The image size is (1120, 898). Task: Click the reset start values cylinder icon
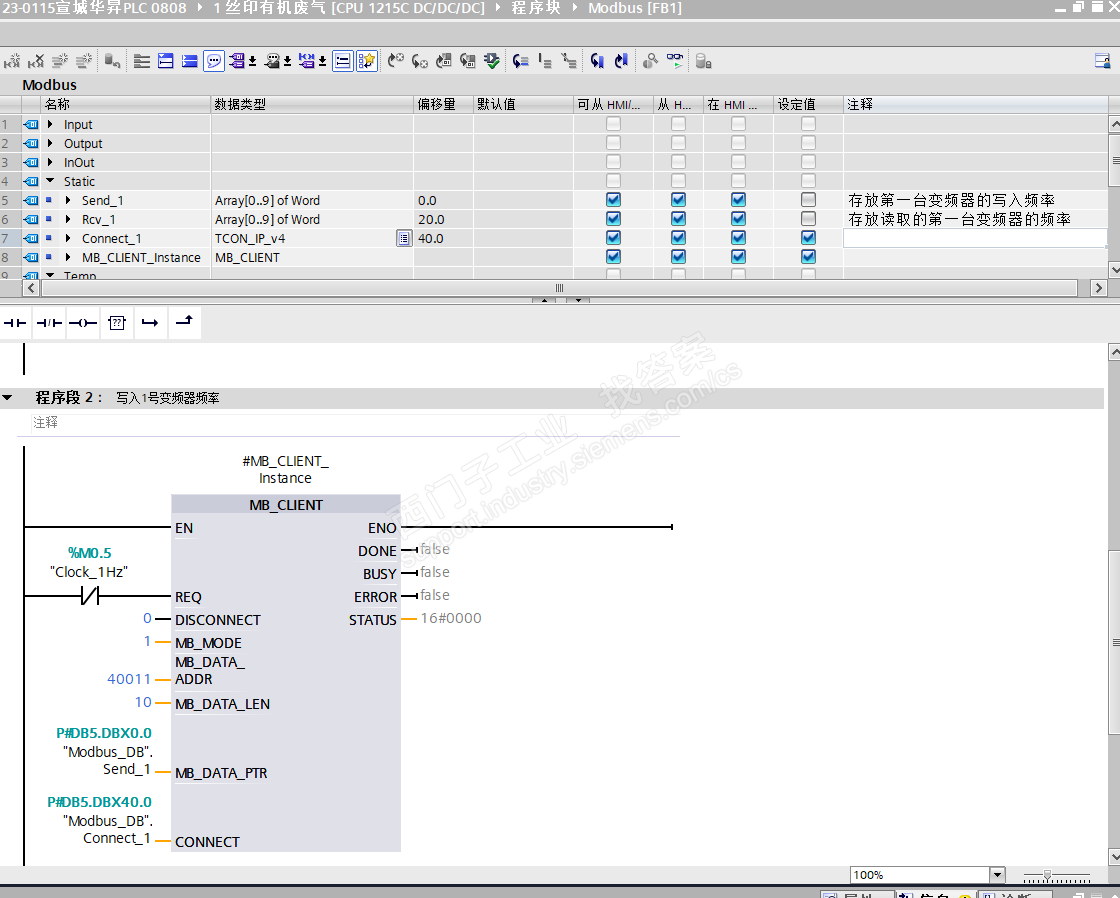112,61
